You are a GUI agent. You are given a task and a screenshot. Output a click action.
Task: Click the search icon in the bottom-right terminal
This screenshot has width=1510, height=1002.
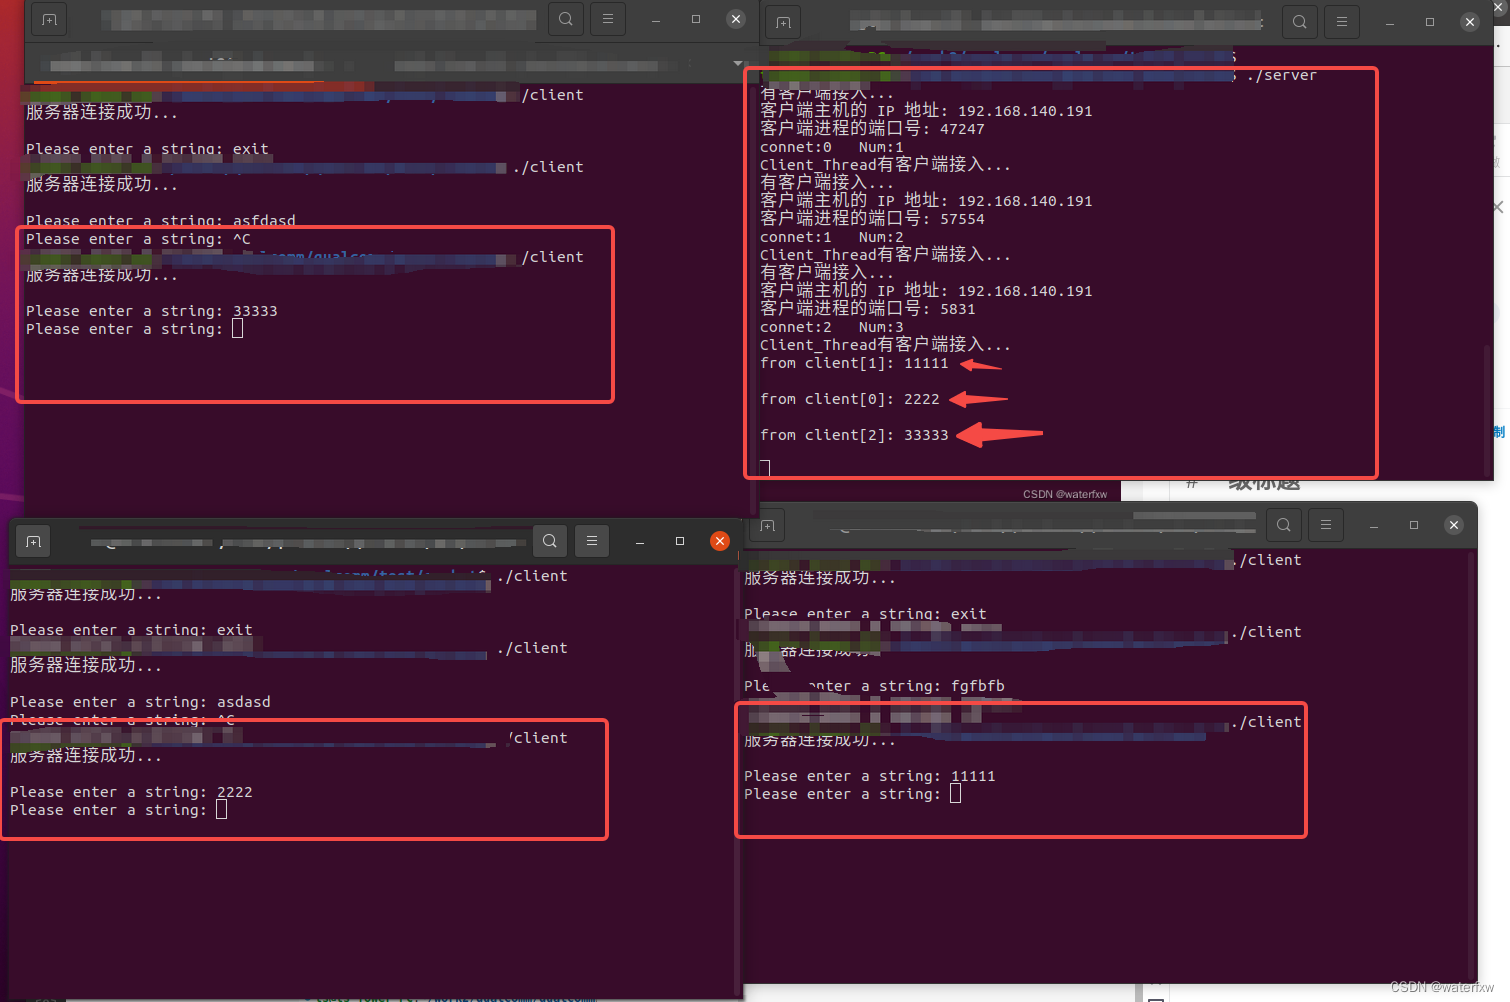1284,525
